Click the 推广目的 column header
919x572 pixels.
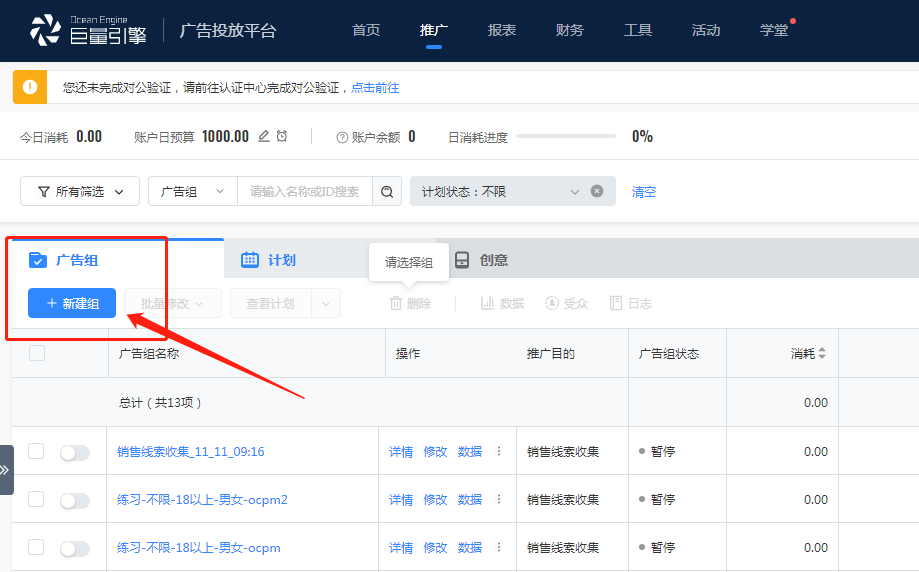click(550, 353)
